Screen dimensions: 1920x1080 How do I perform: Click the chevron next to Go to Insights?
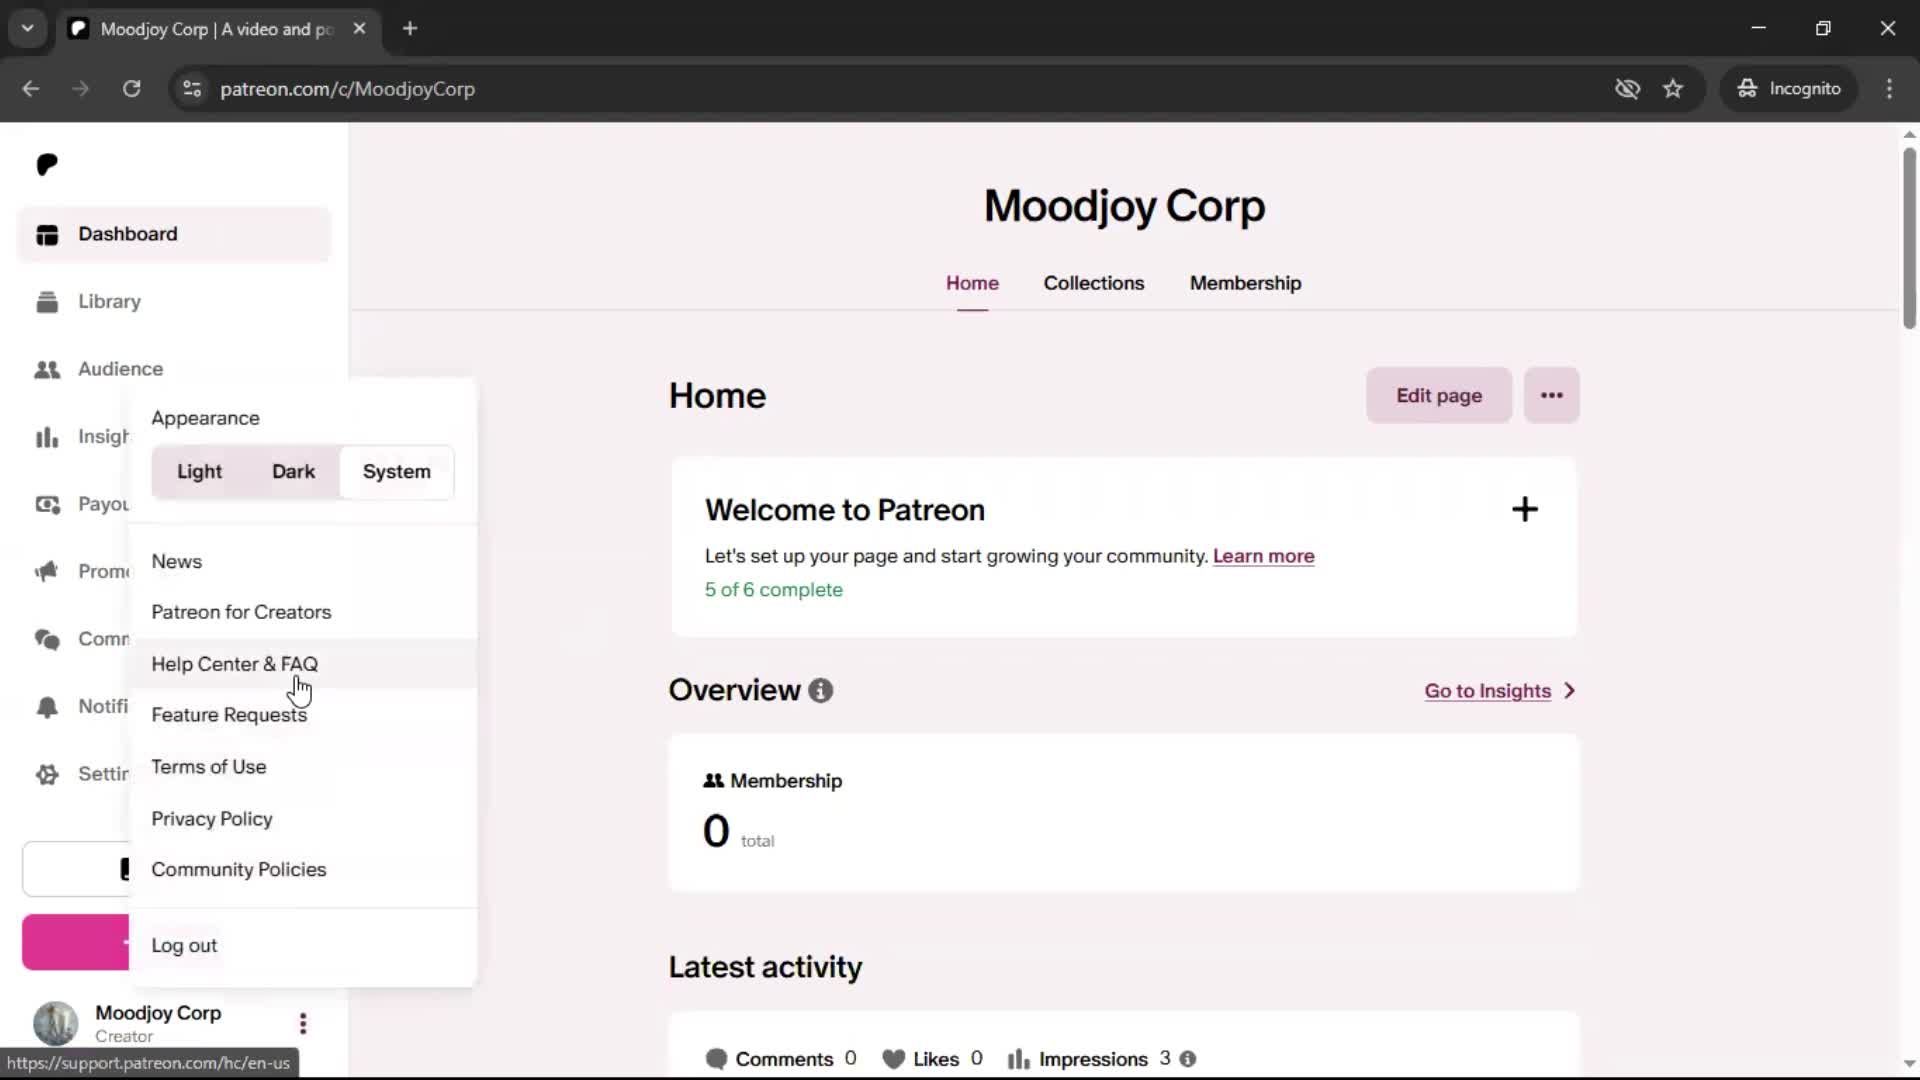tap(1569, 691)
